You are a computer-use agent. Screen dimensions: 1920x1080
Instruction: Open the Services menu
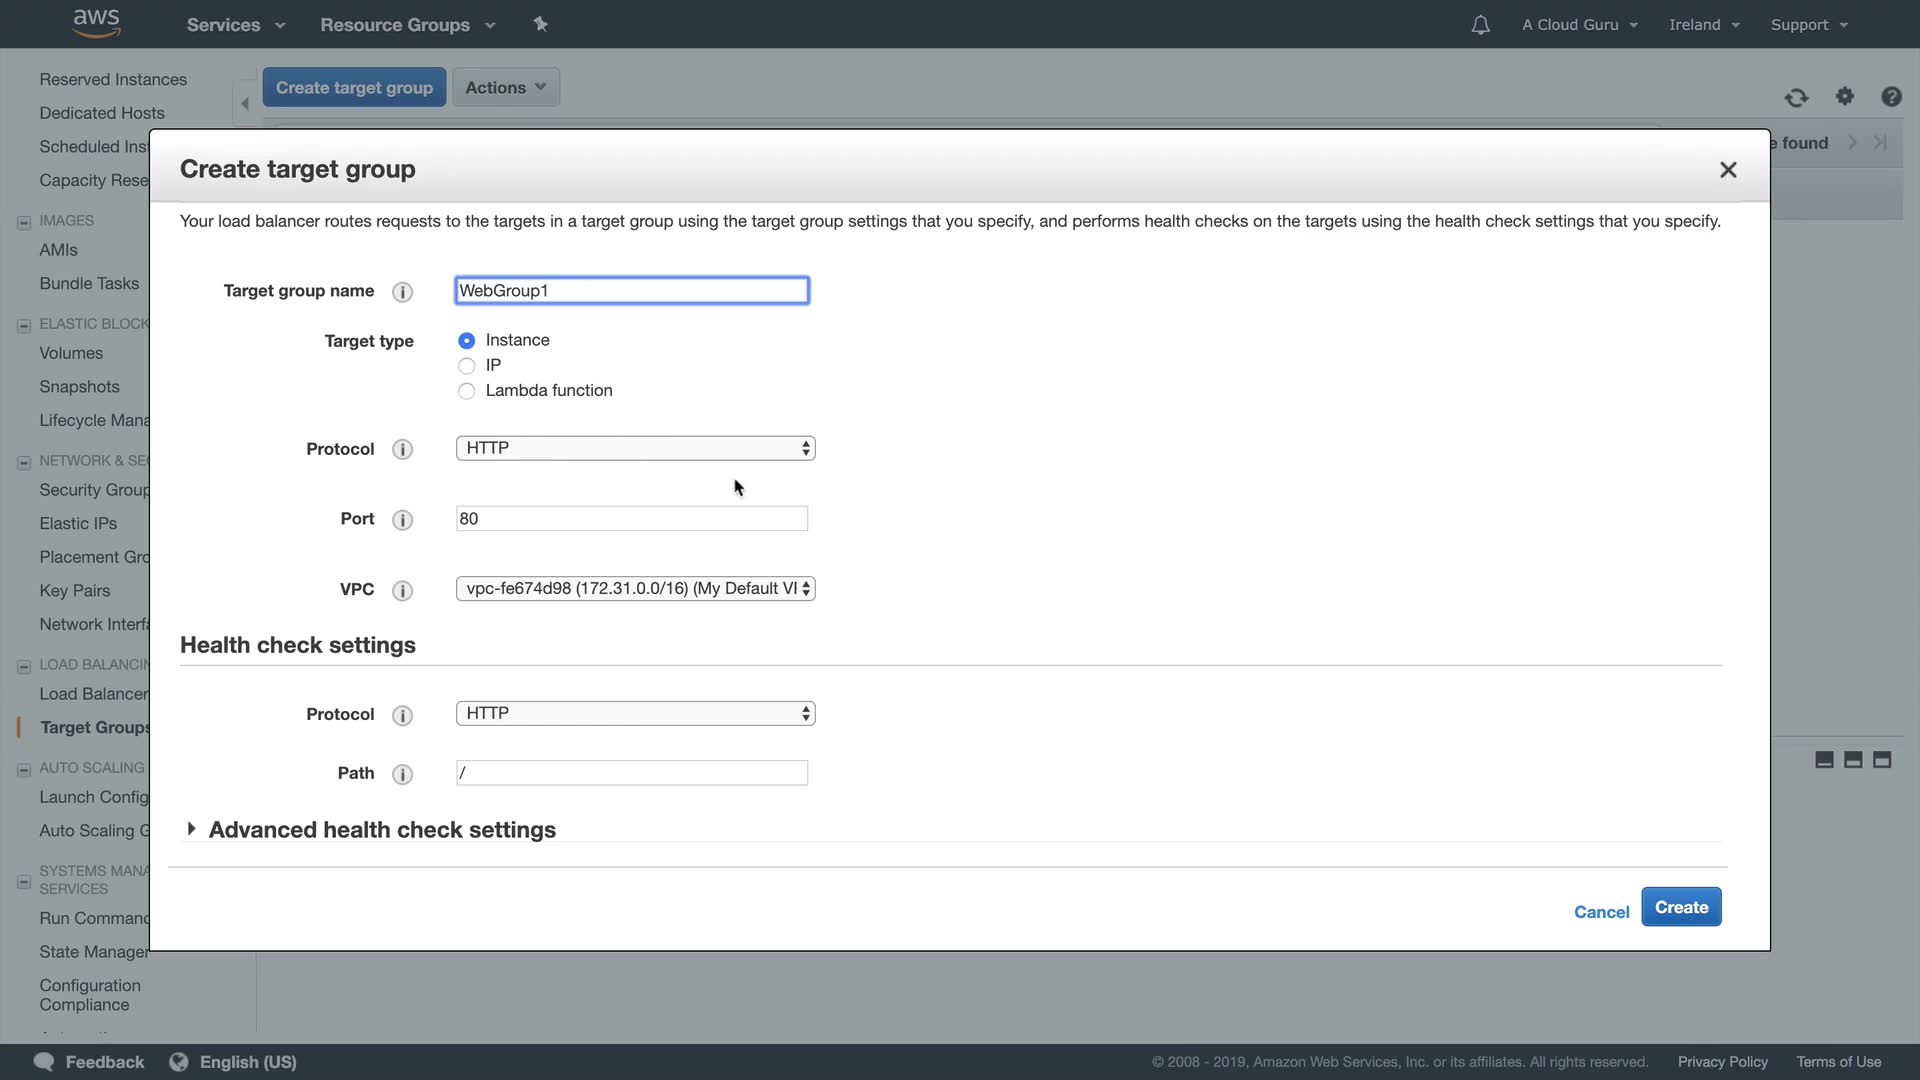pos(235,25)
